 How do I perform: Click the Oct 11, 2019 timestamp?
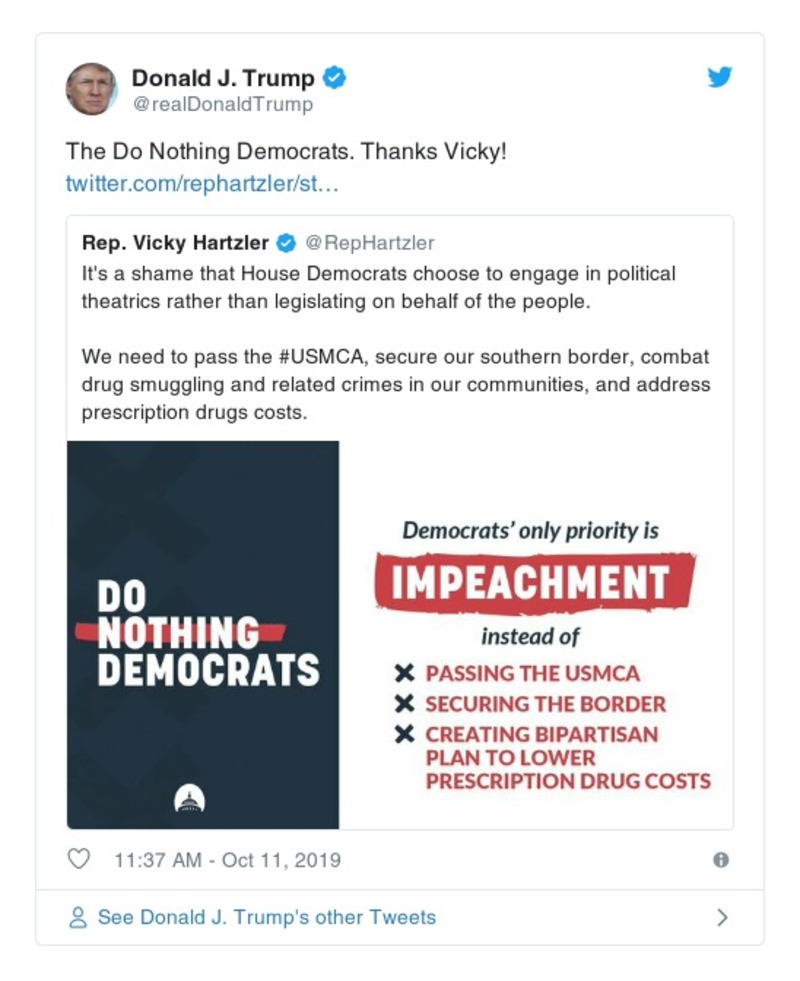231,859
